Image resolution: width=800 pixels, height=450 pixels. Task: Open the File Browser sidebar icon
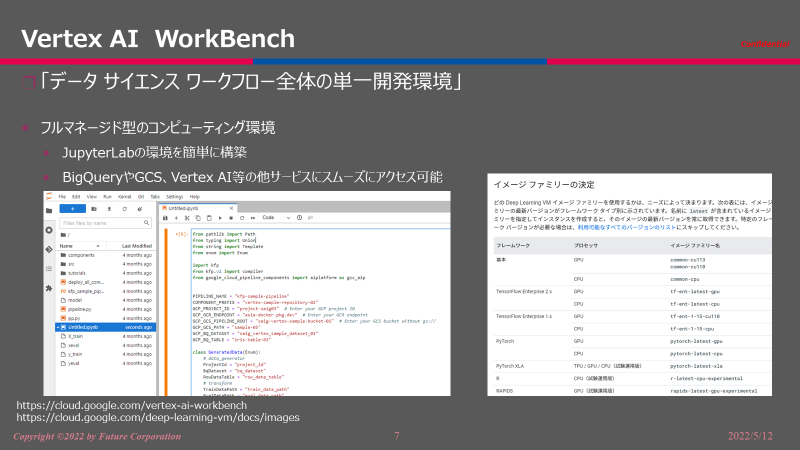[x=49, y=210]
